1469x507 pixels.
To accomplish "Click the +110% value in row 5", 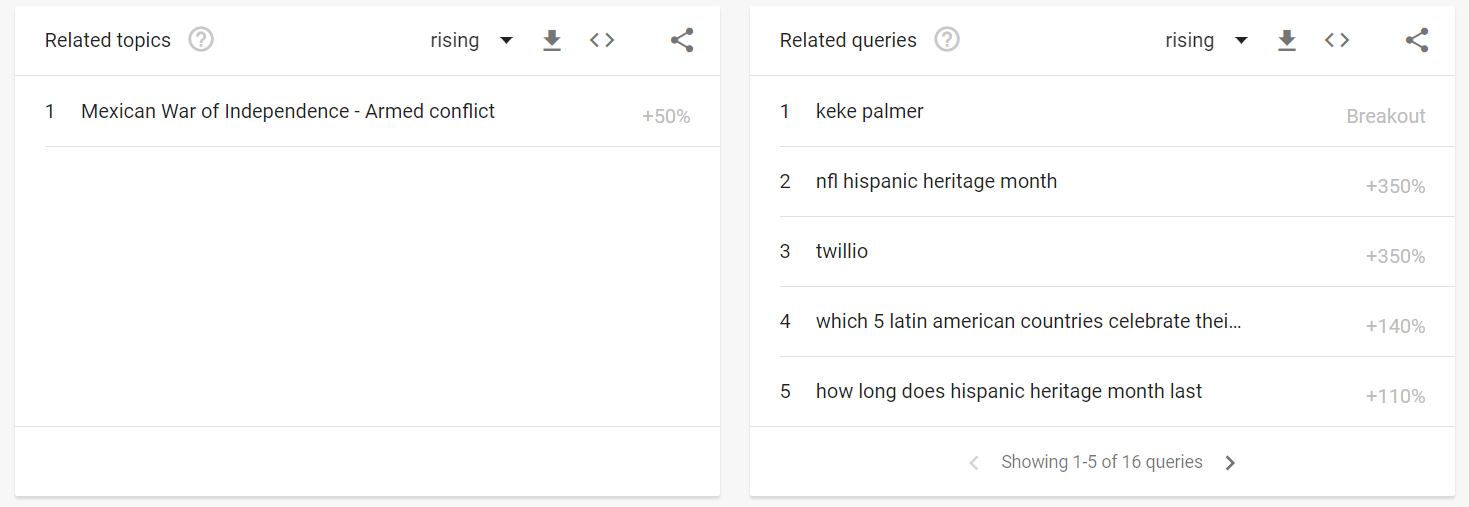I will (1395, 396).
